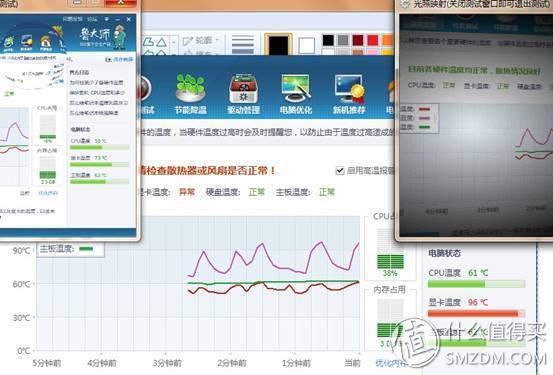Image resolution: width=553 pixels, height=375 pixels.
Task: Open small 鲁大师 window menu arrow
Action: tap(107, 19)
